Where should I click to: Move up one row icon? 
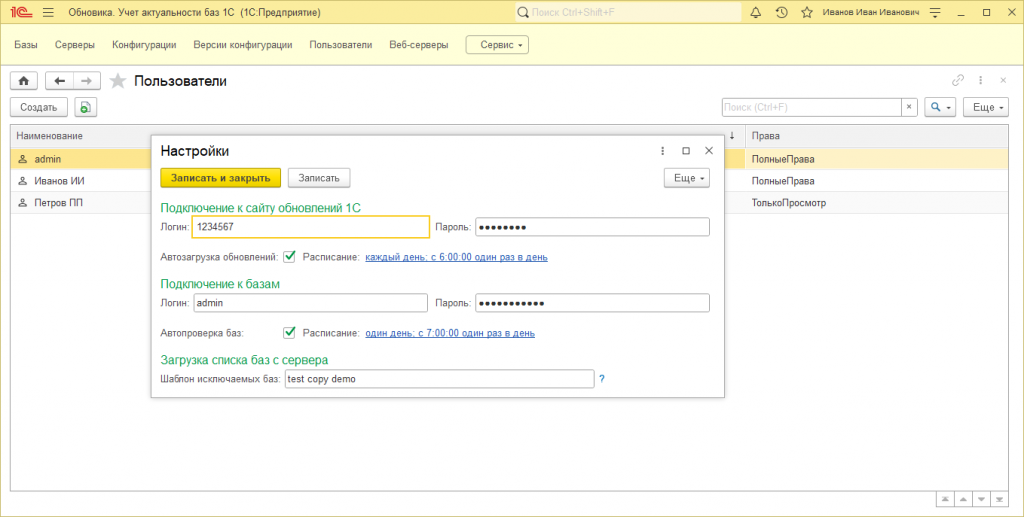tap(963, 499)
